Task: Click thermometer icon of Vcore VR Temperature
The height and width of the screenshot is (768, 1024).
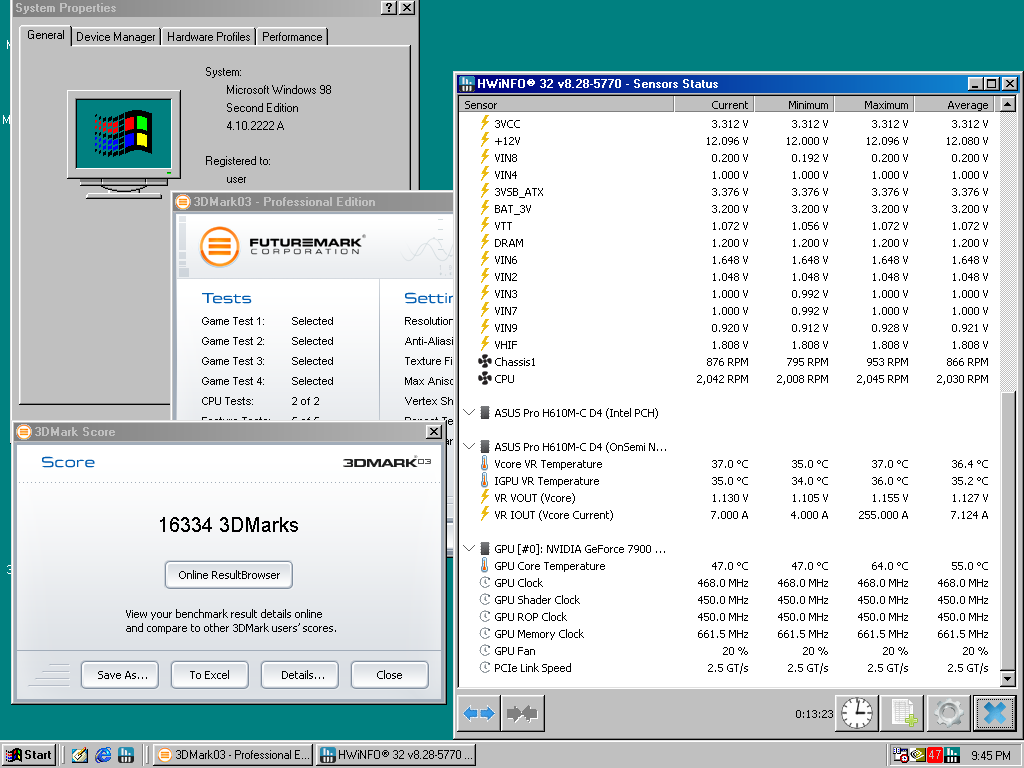Action: pyautogui.click(x=485, y=464)
